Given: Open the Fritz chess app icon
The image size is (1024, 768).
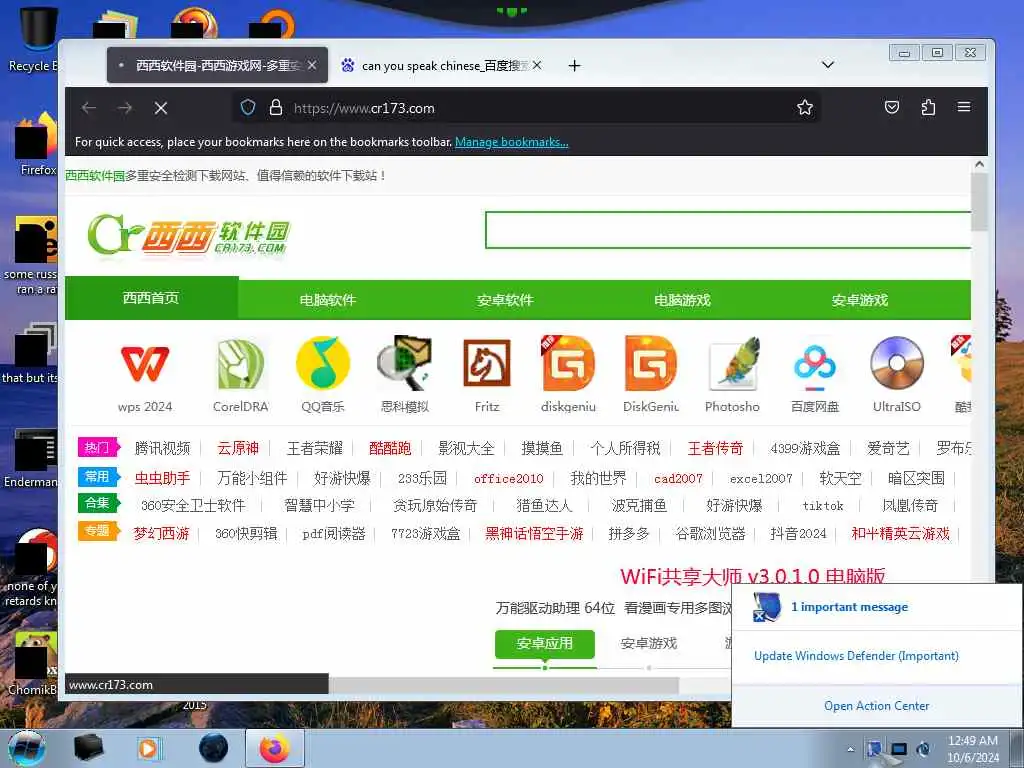Looking at the screenshot, I should point(487,363).
